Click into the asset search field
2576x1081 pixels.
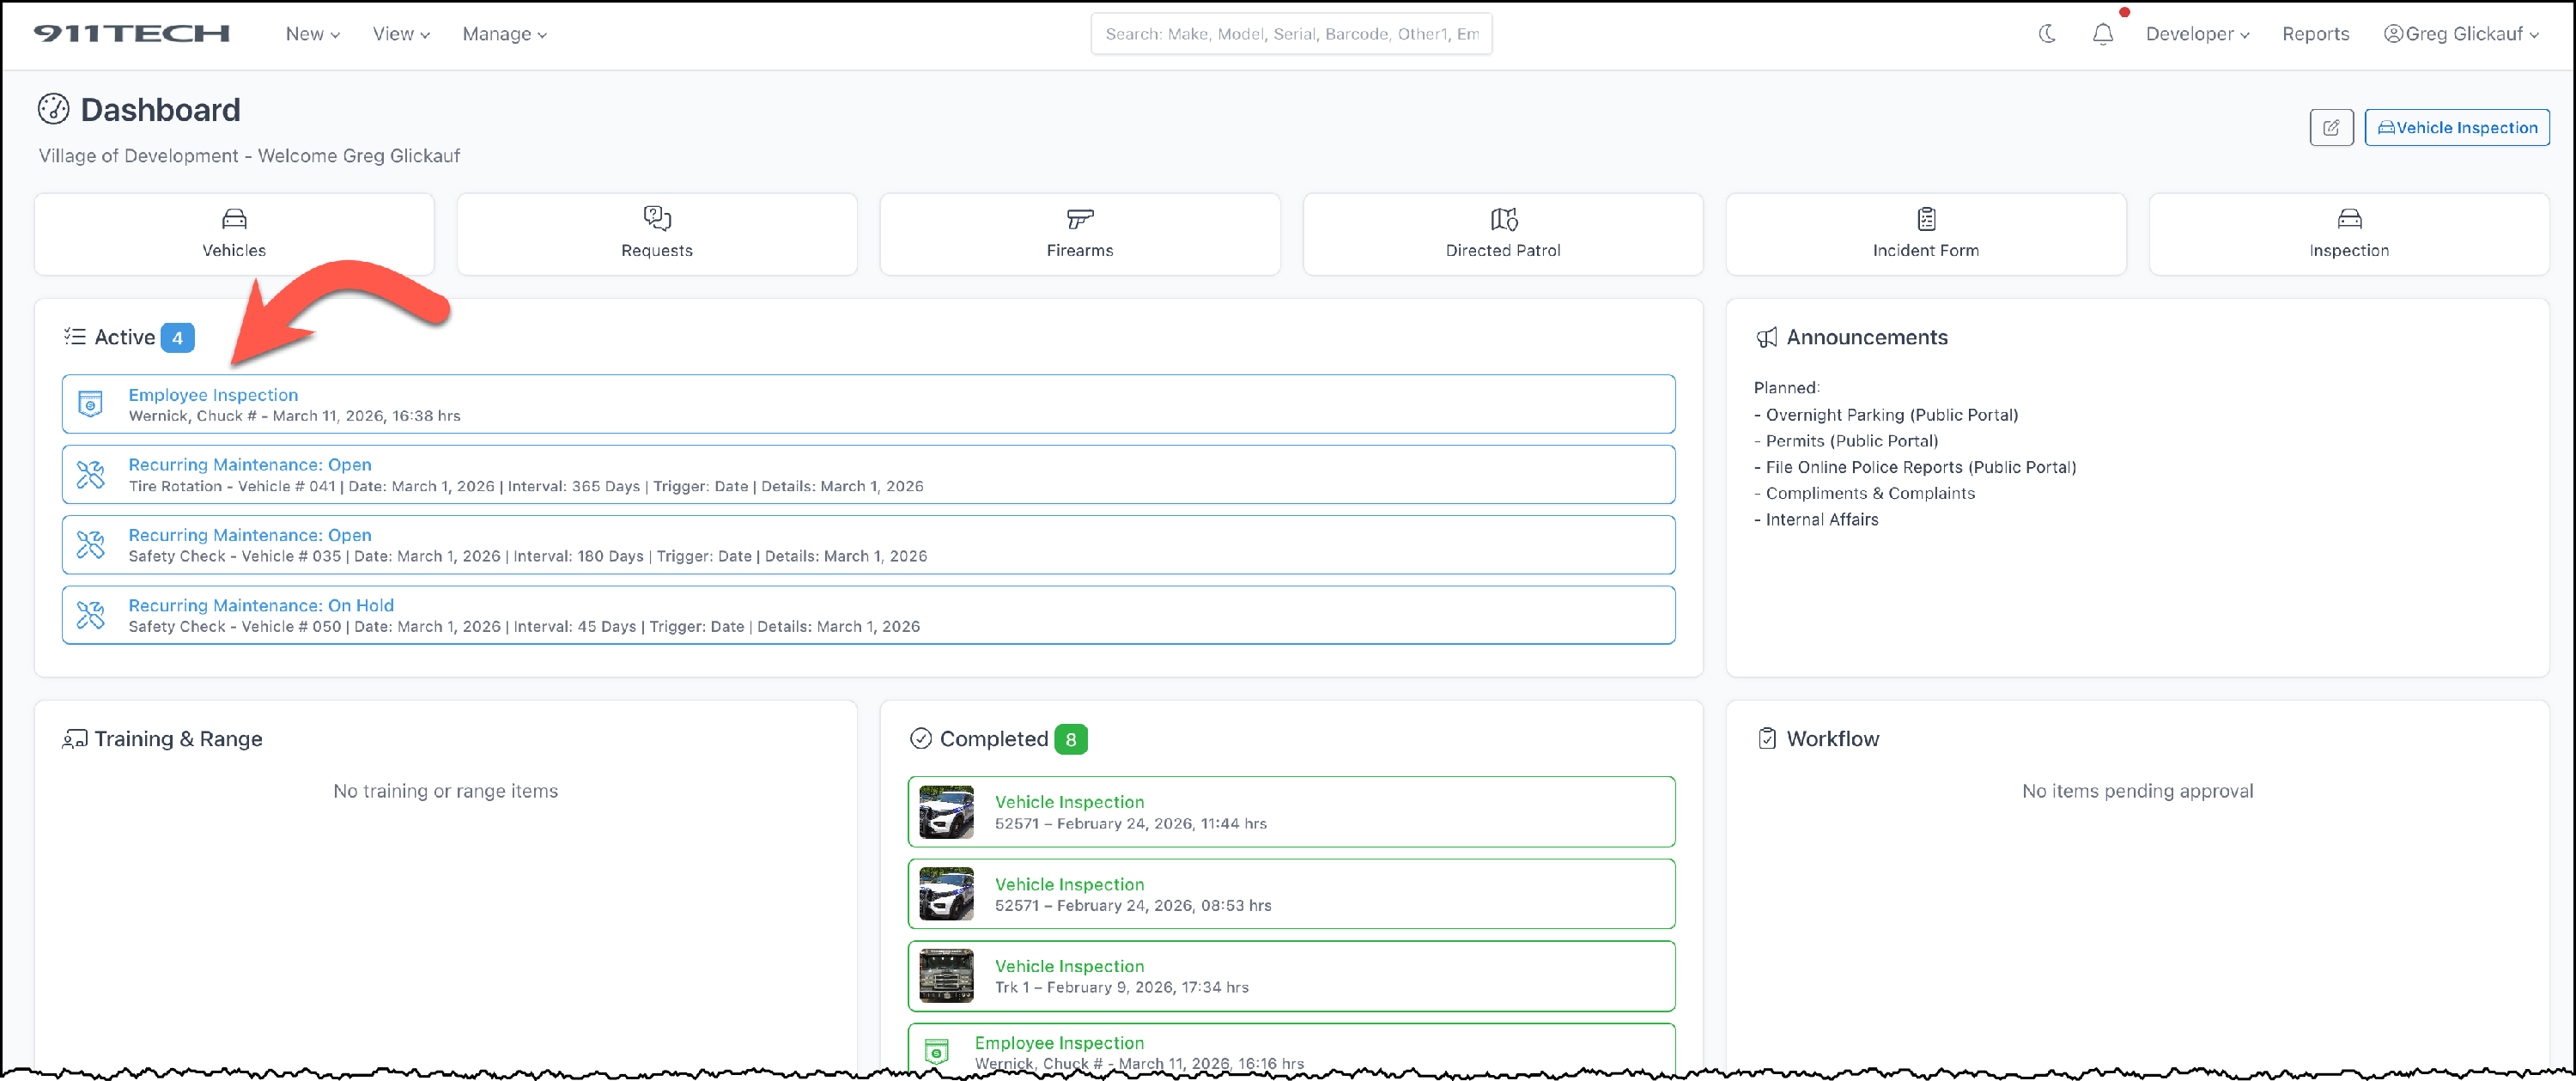coord(1290,34)
